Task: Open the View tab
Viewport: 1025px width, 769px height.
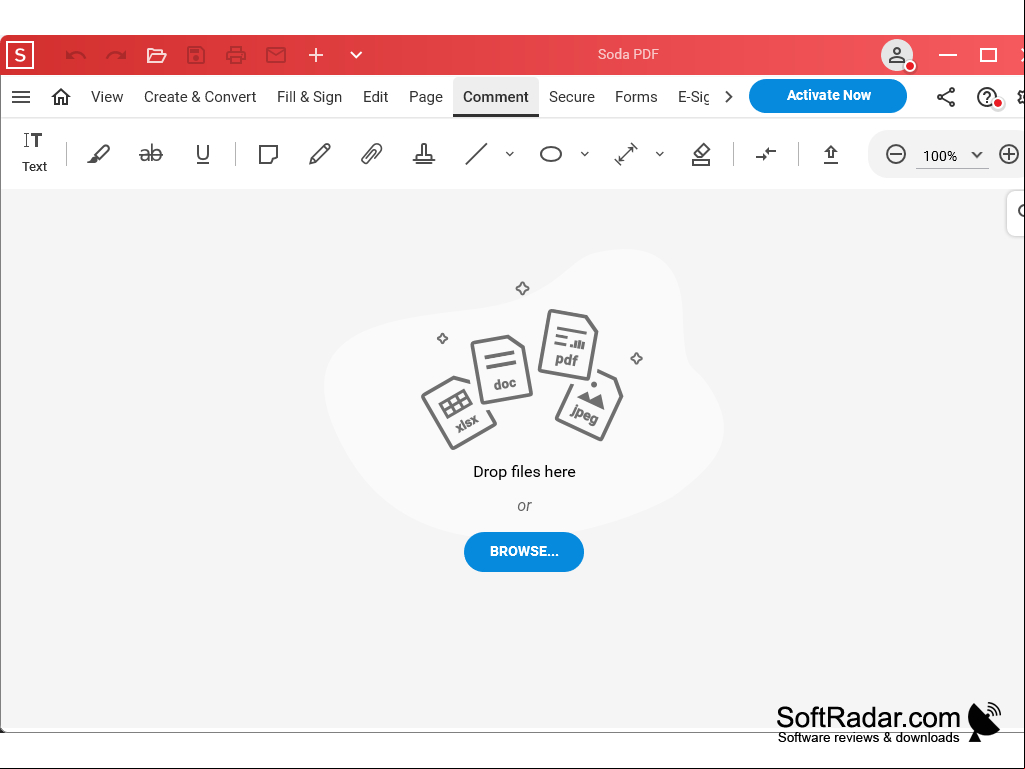Action: (x=107, y=97)
